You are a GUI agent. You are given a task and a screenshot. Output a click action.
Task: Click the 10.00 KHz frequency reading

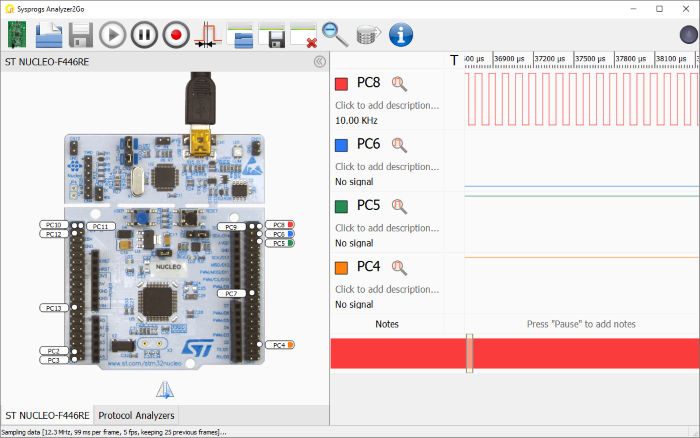[356, 121]
